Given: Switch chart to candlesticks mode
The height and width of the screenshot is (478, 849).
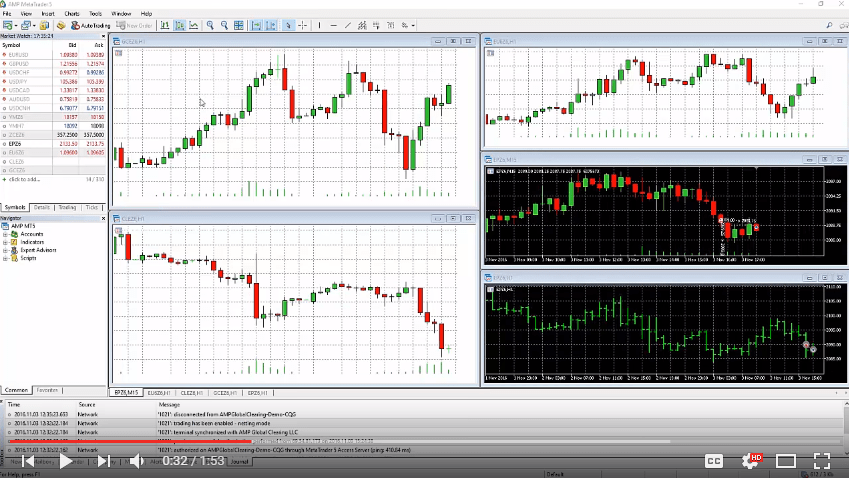Looking at the screenshot, I should coord(179,25).
